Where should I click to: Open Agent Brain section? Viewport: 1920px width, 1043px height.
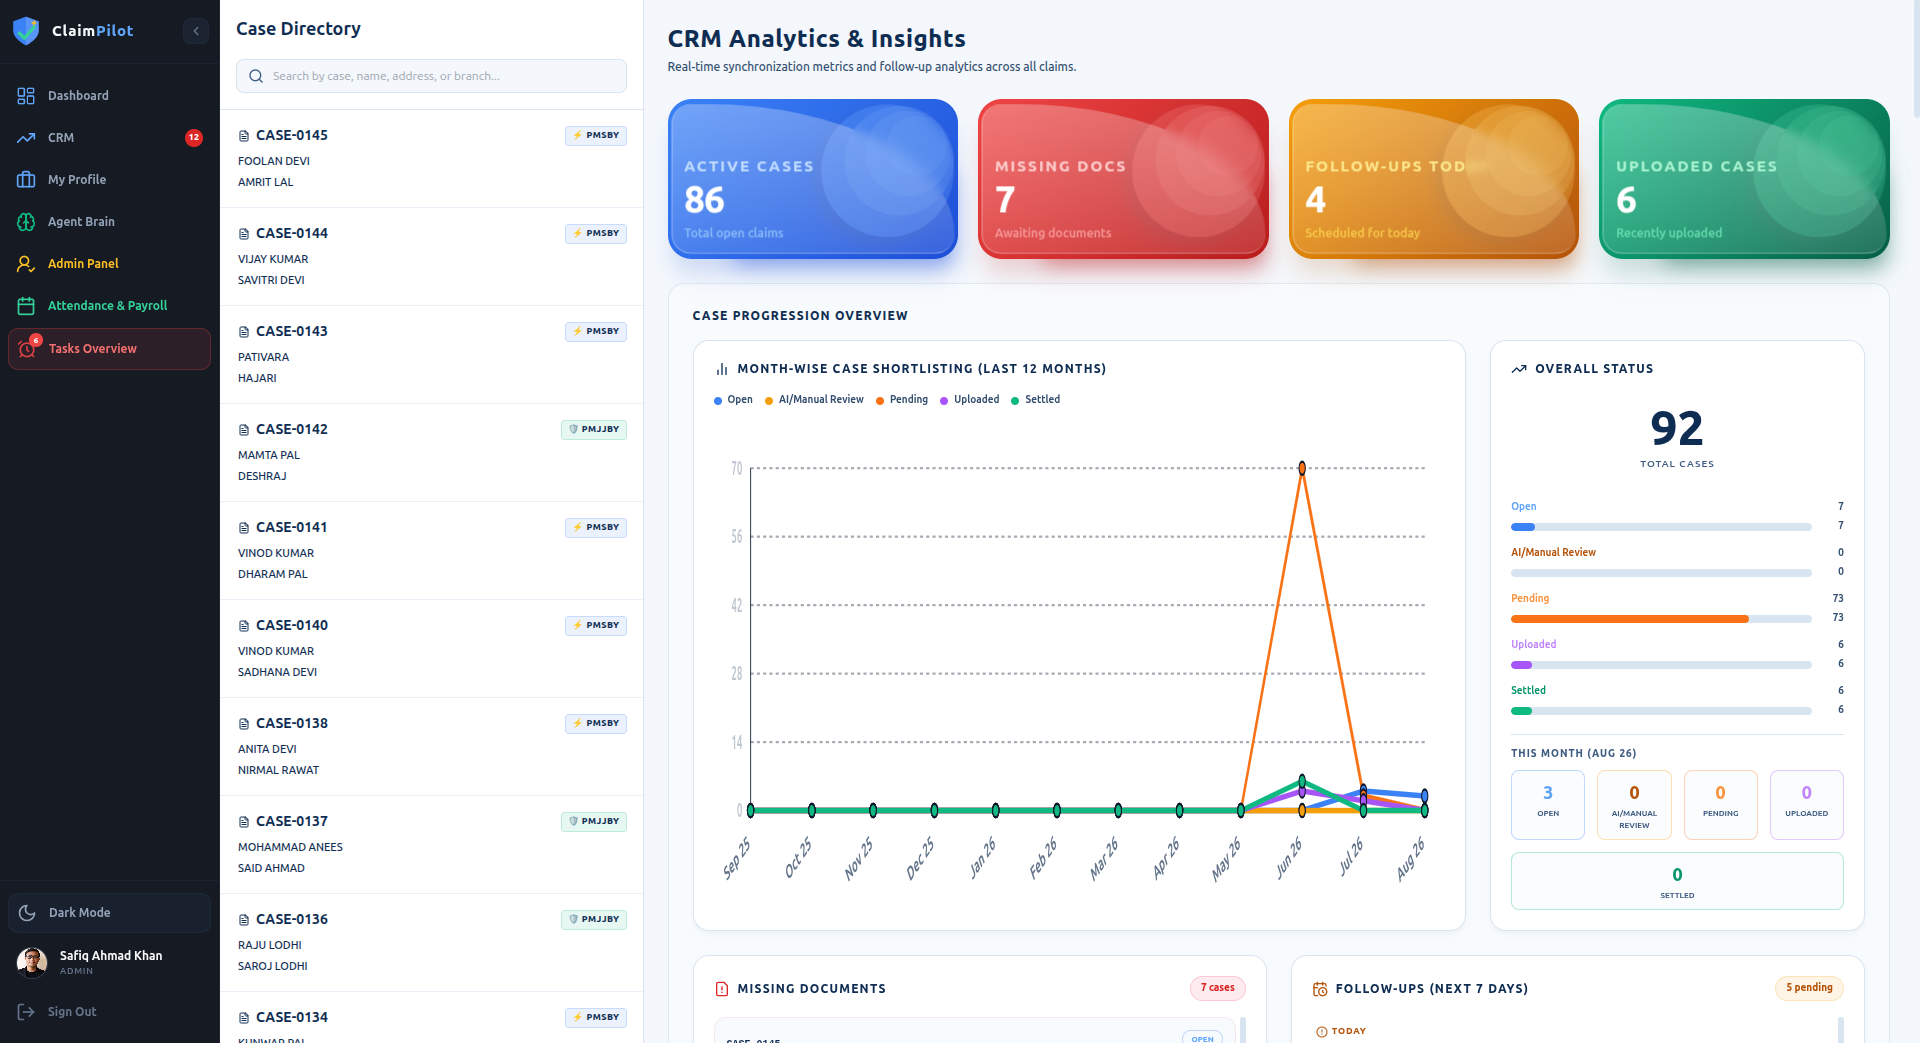pyautogui.click(x=110, y=222)
